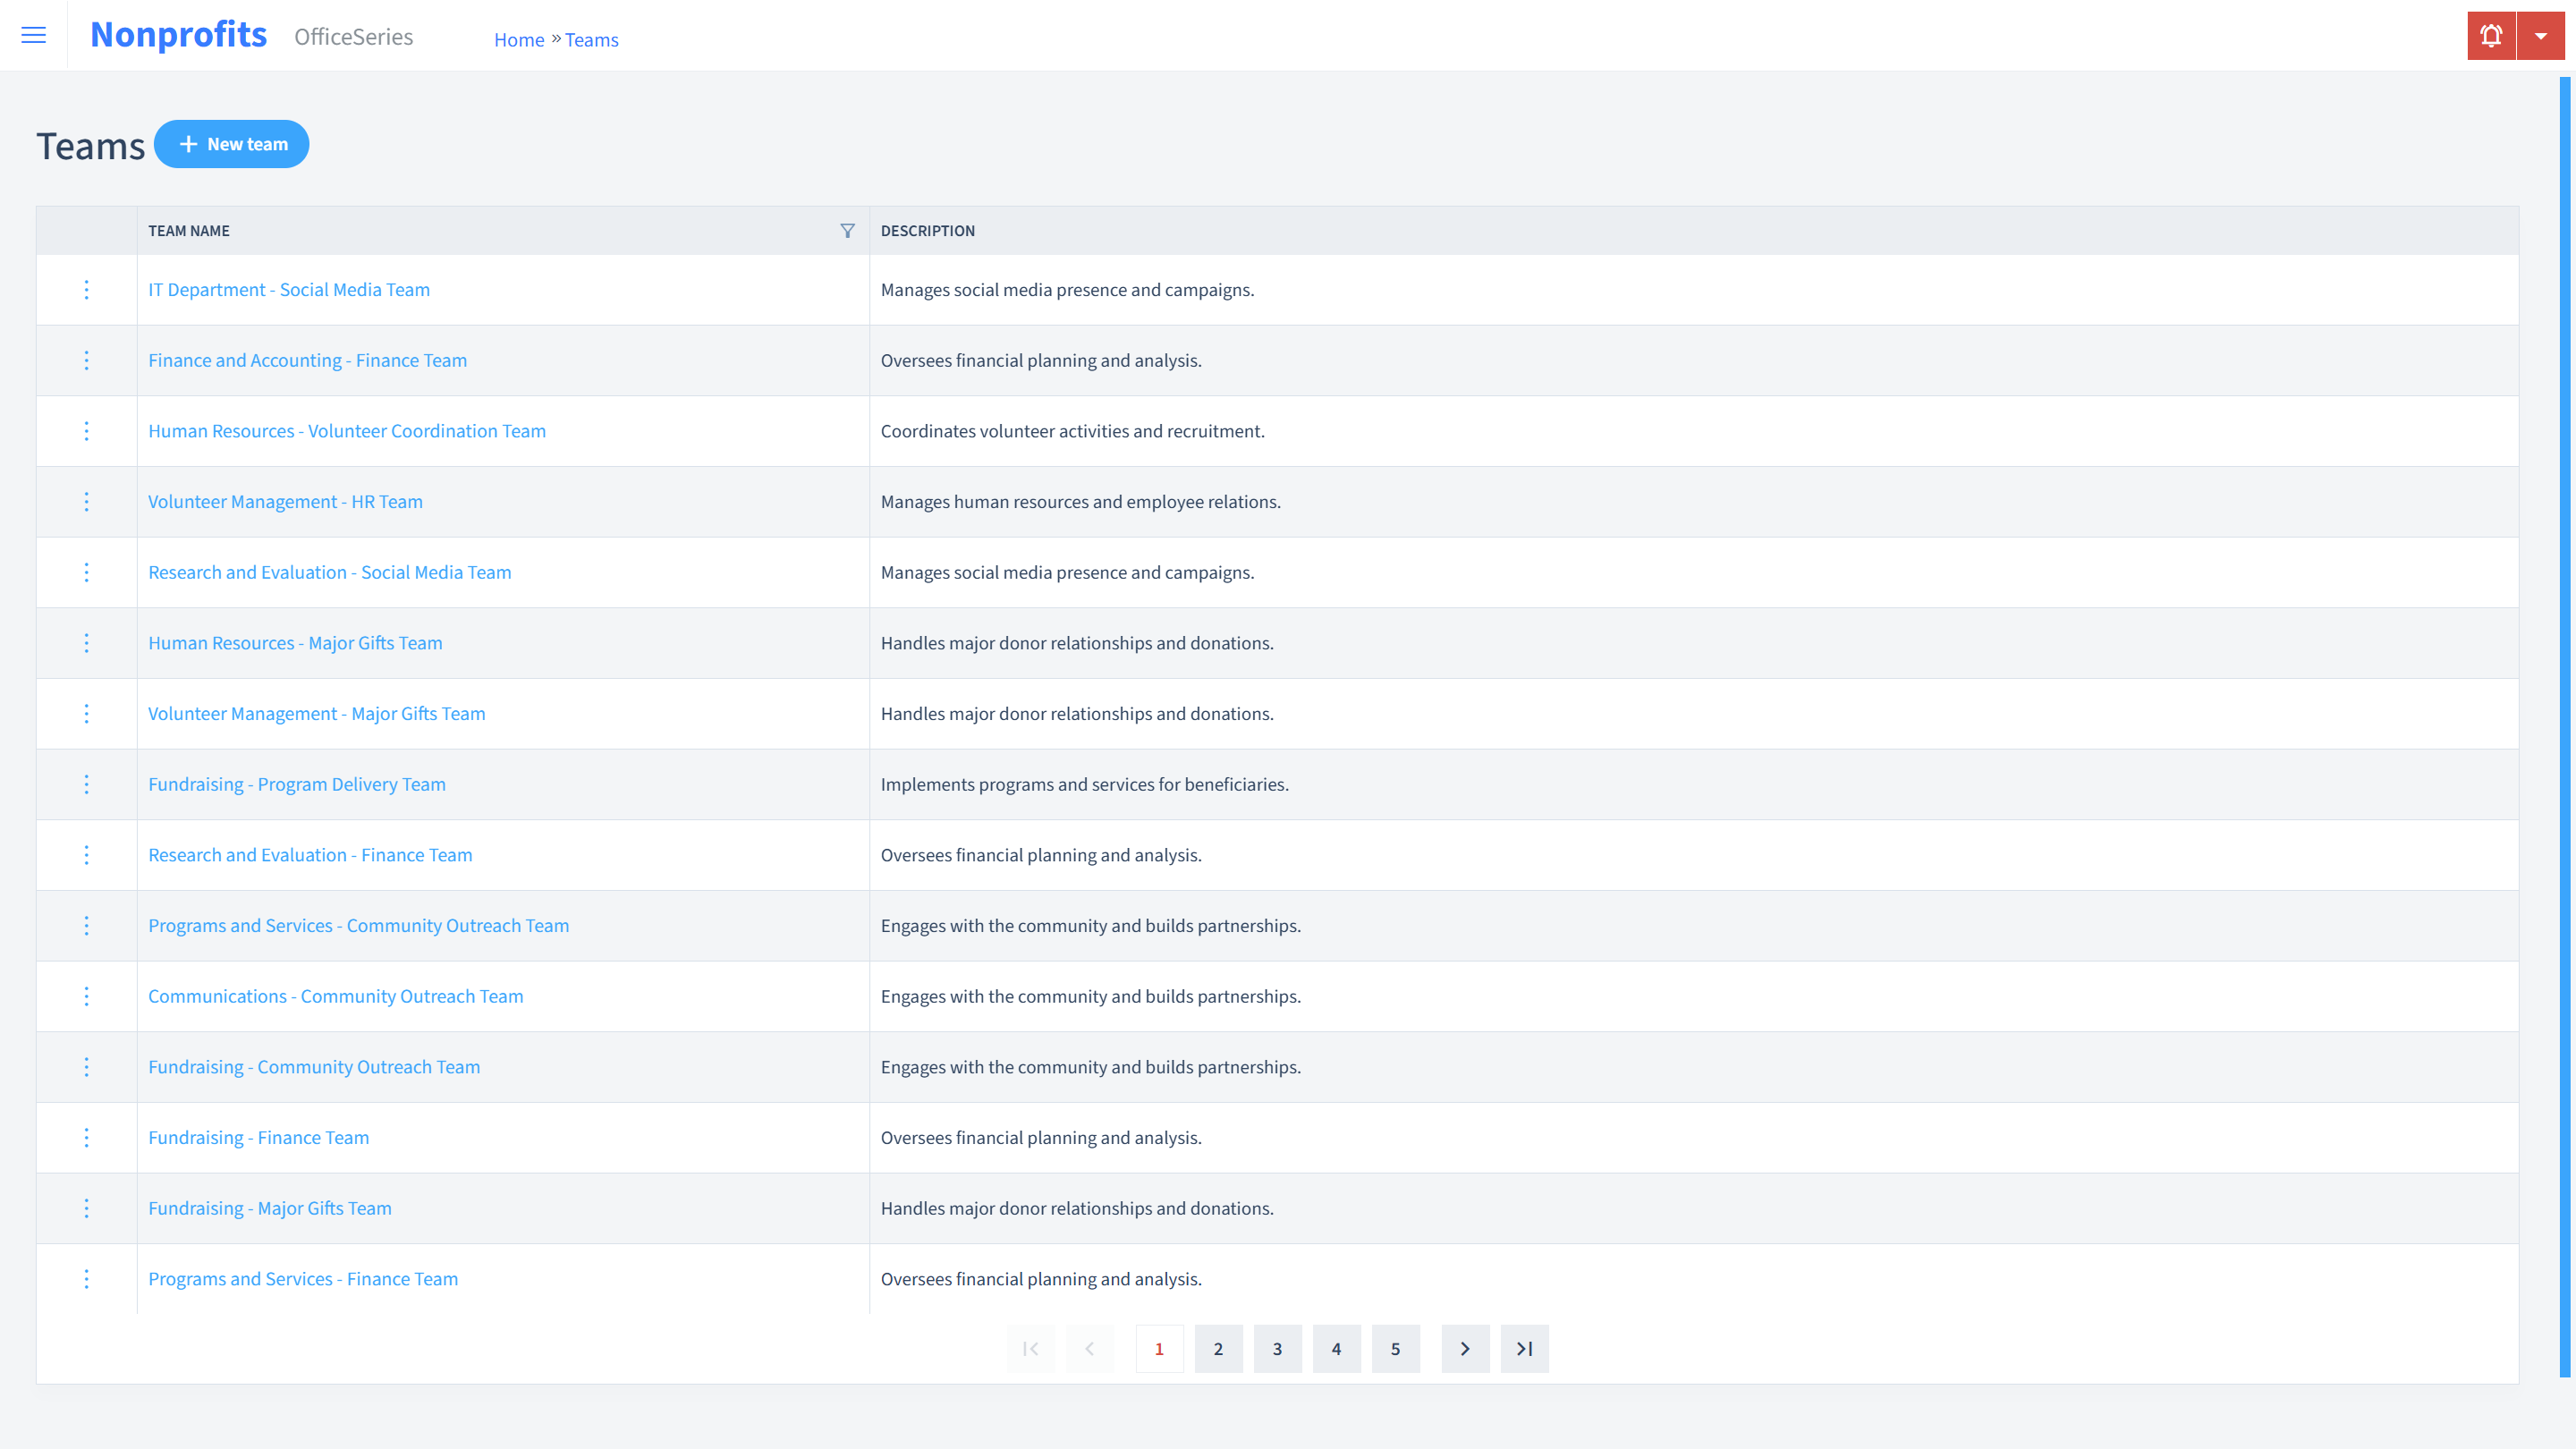Image resolution: width=2576 pixels, height=1449 pixels.
Task: Click the Home breadcrumb link
Action: pyautogui.click(x=519, y=39)
